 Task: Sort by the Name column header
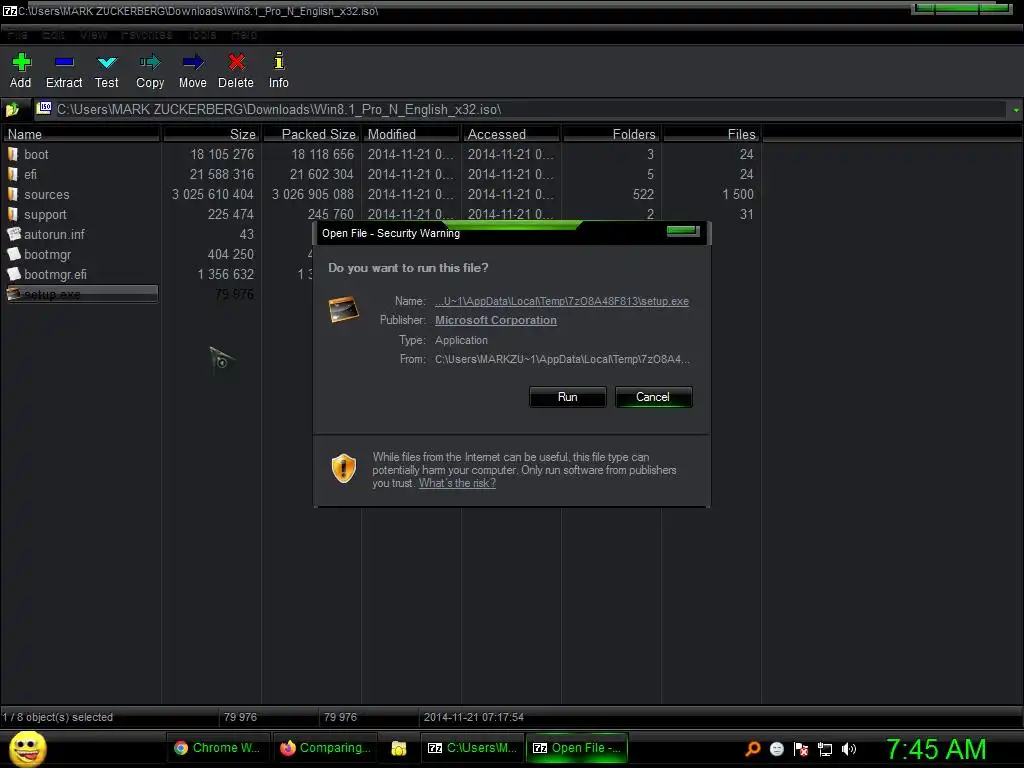tap(81, 134)
